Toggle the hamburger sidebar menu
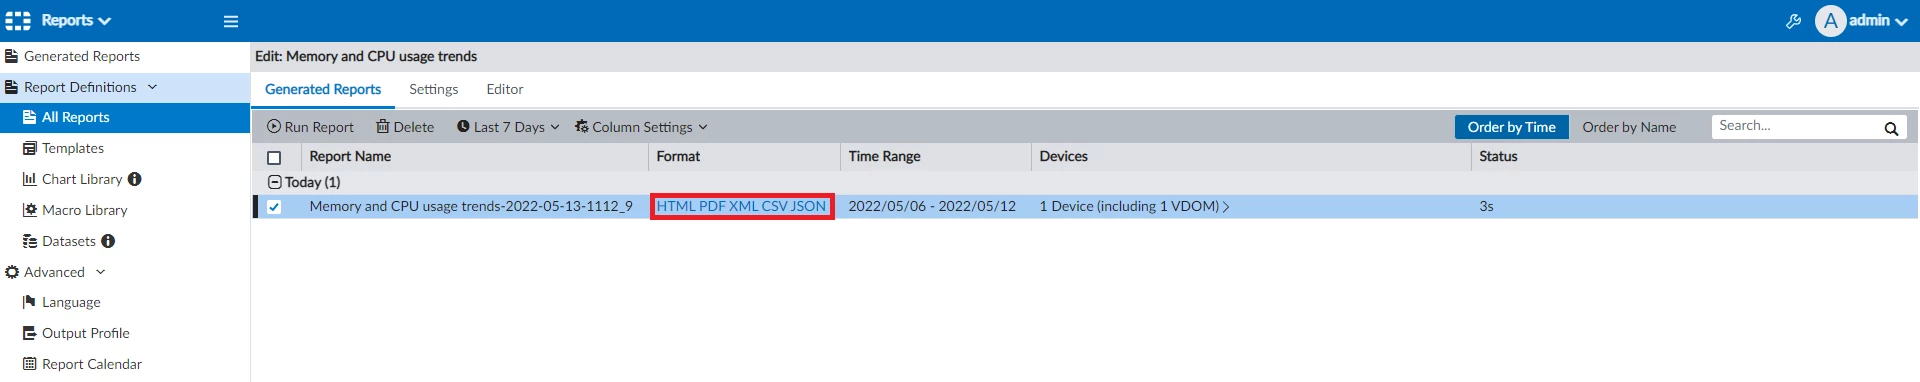1920x382 pixels. (x=231, y=21)
